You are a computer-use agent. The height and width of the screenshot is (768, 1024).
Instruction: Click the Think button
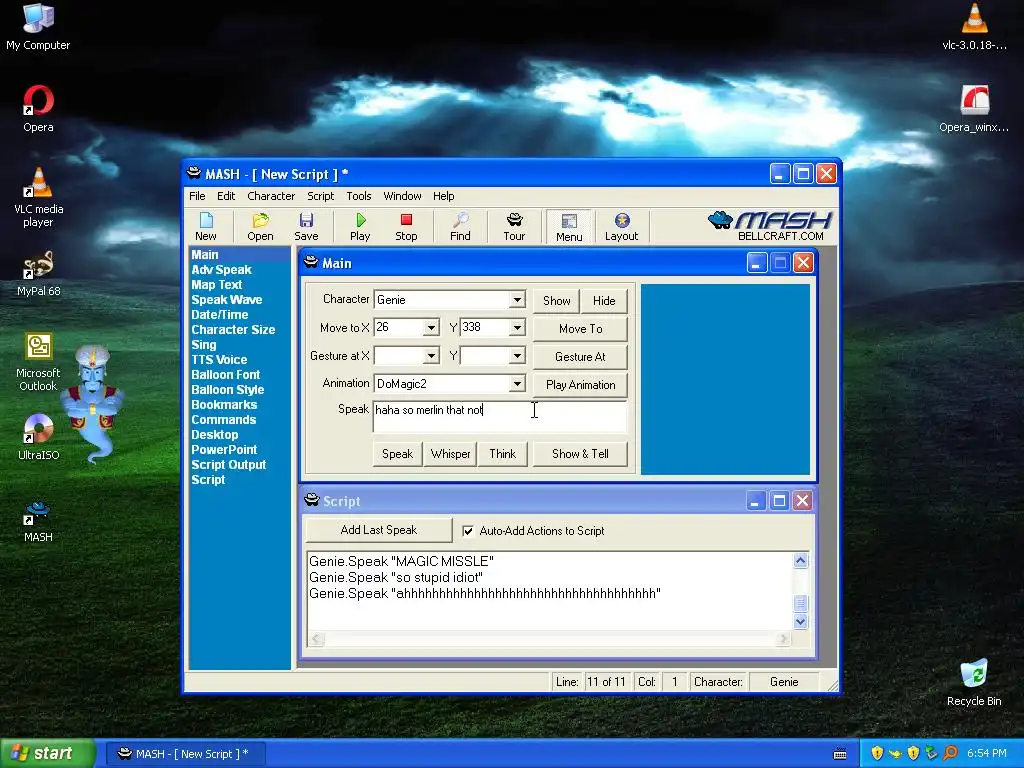click(x=503, y=454)
